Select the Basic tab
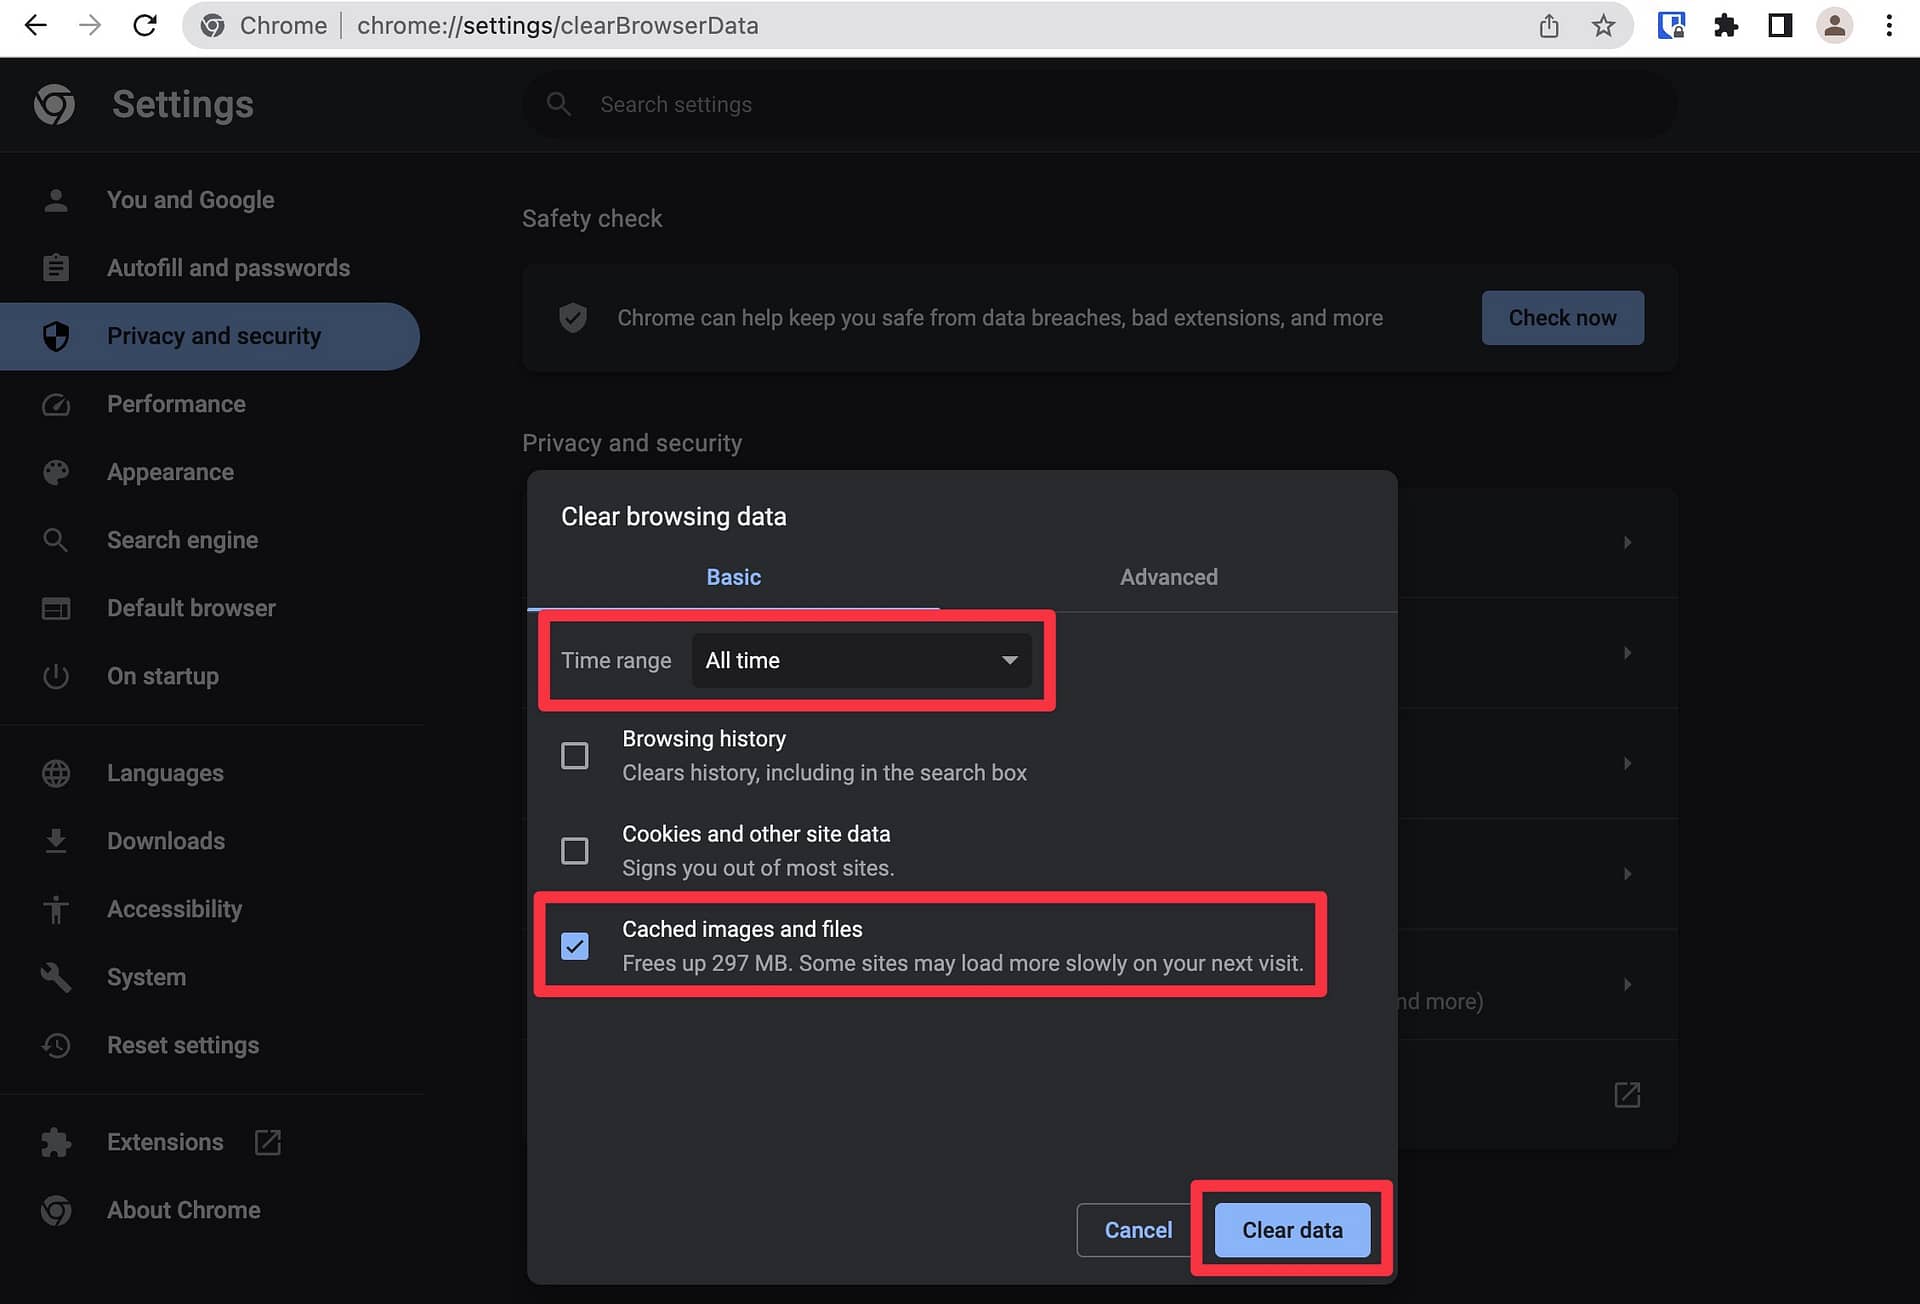 coord(732,576)
